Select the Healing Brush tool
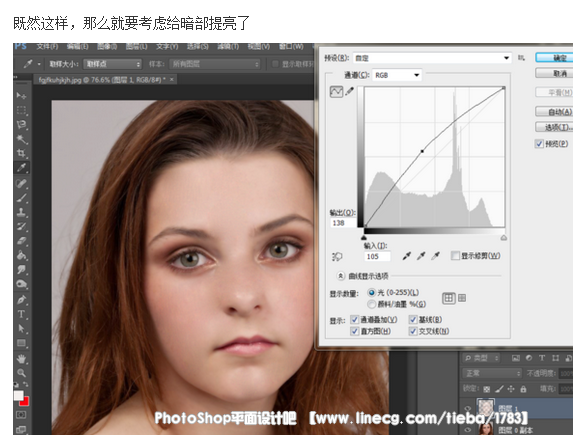The width and height of the screenshot is (578, 435). point(21,183)
